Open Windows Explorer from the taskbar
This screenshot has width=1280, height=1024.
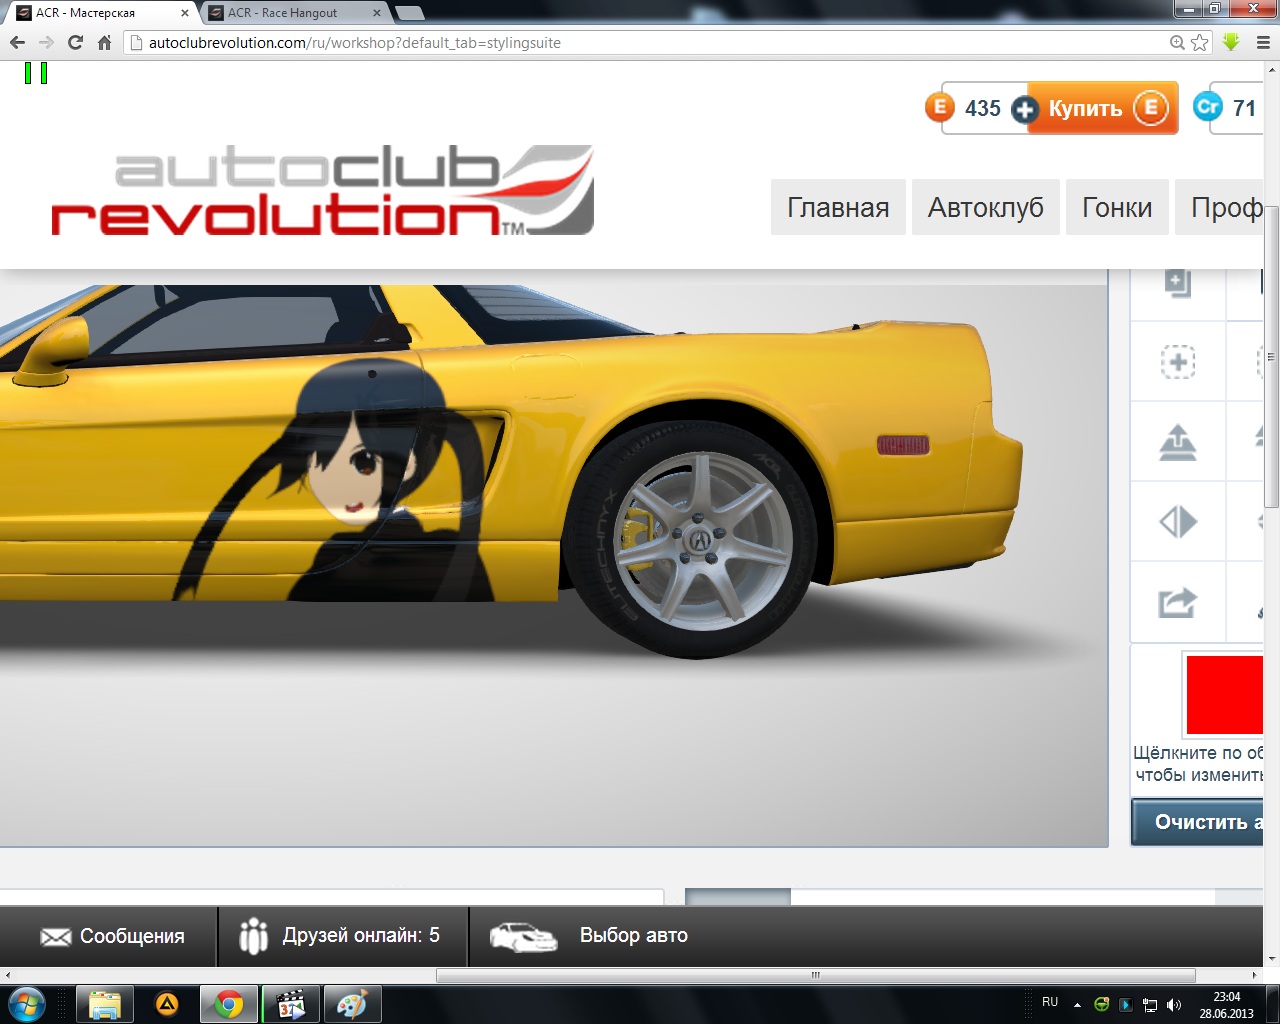[x=105, y=1004]
